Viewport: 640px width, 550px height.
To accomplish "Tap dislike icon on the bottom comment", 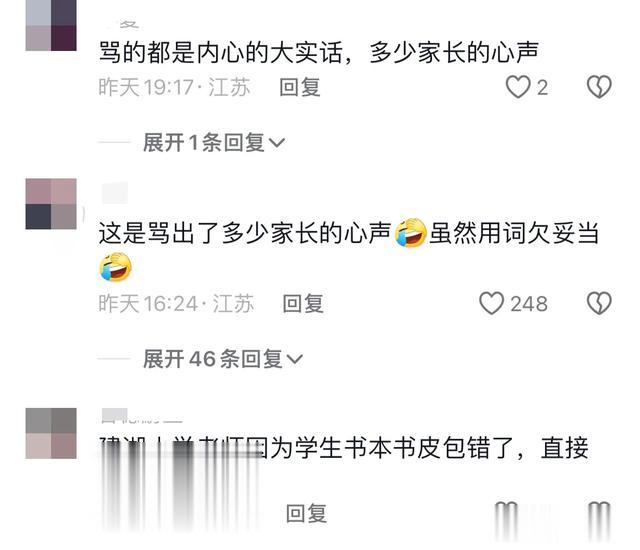I will click(599, 516).
